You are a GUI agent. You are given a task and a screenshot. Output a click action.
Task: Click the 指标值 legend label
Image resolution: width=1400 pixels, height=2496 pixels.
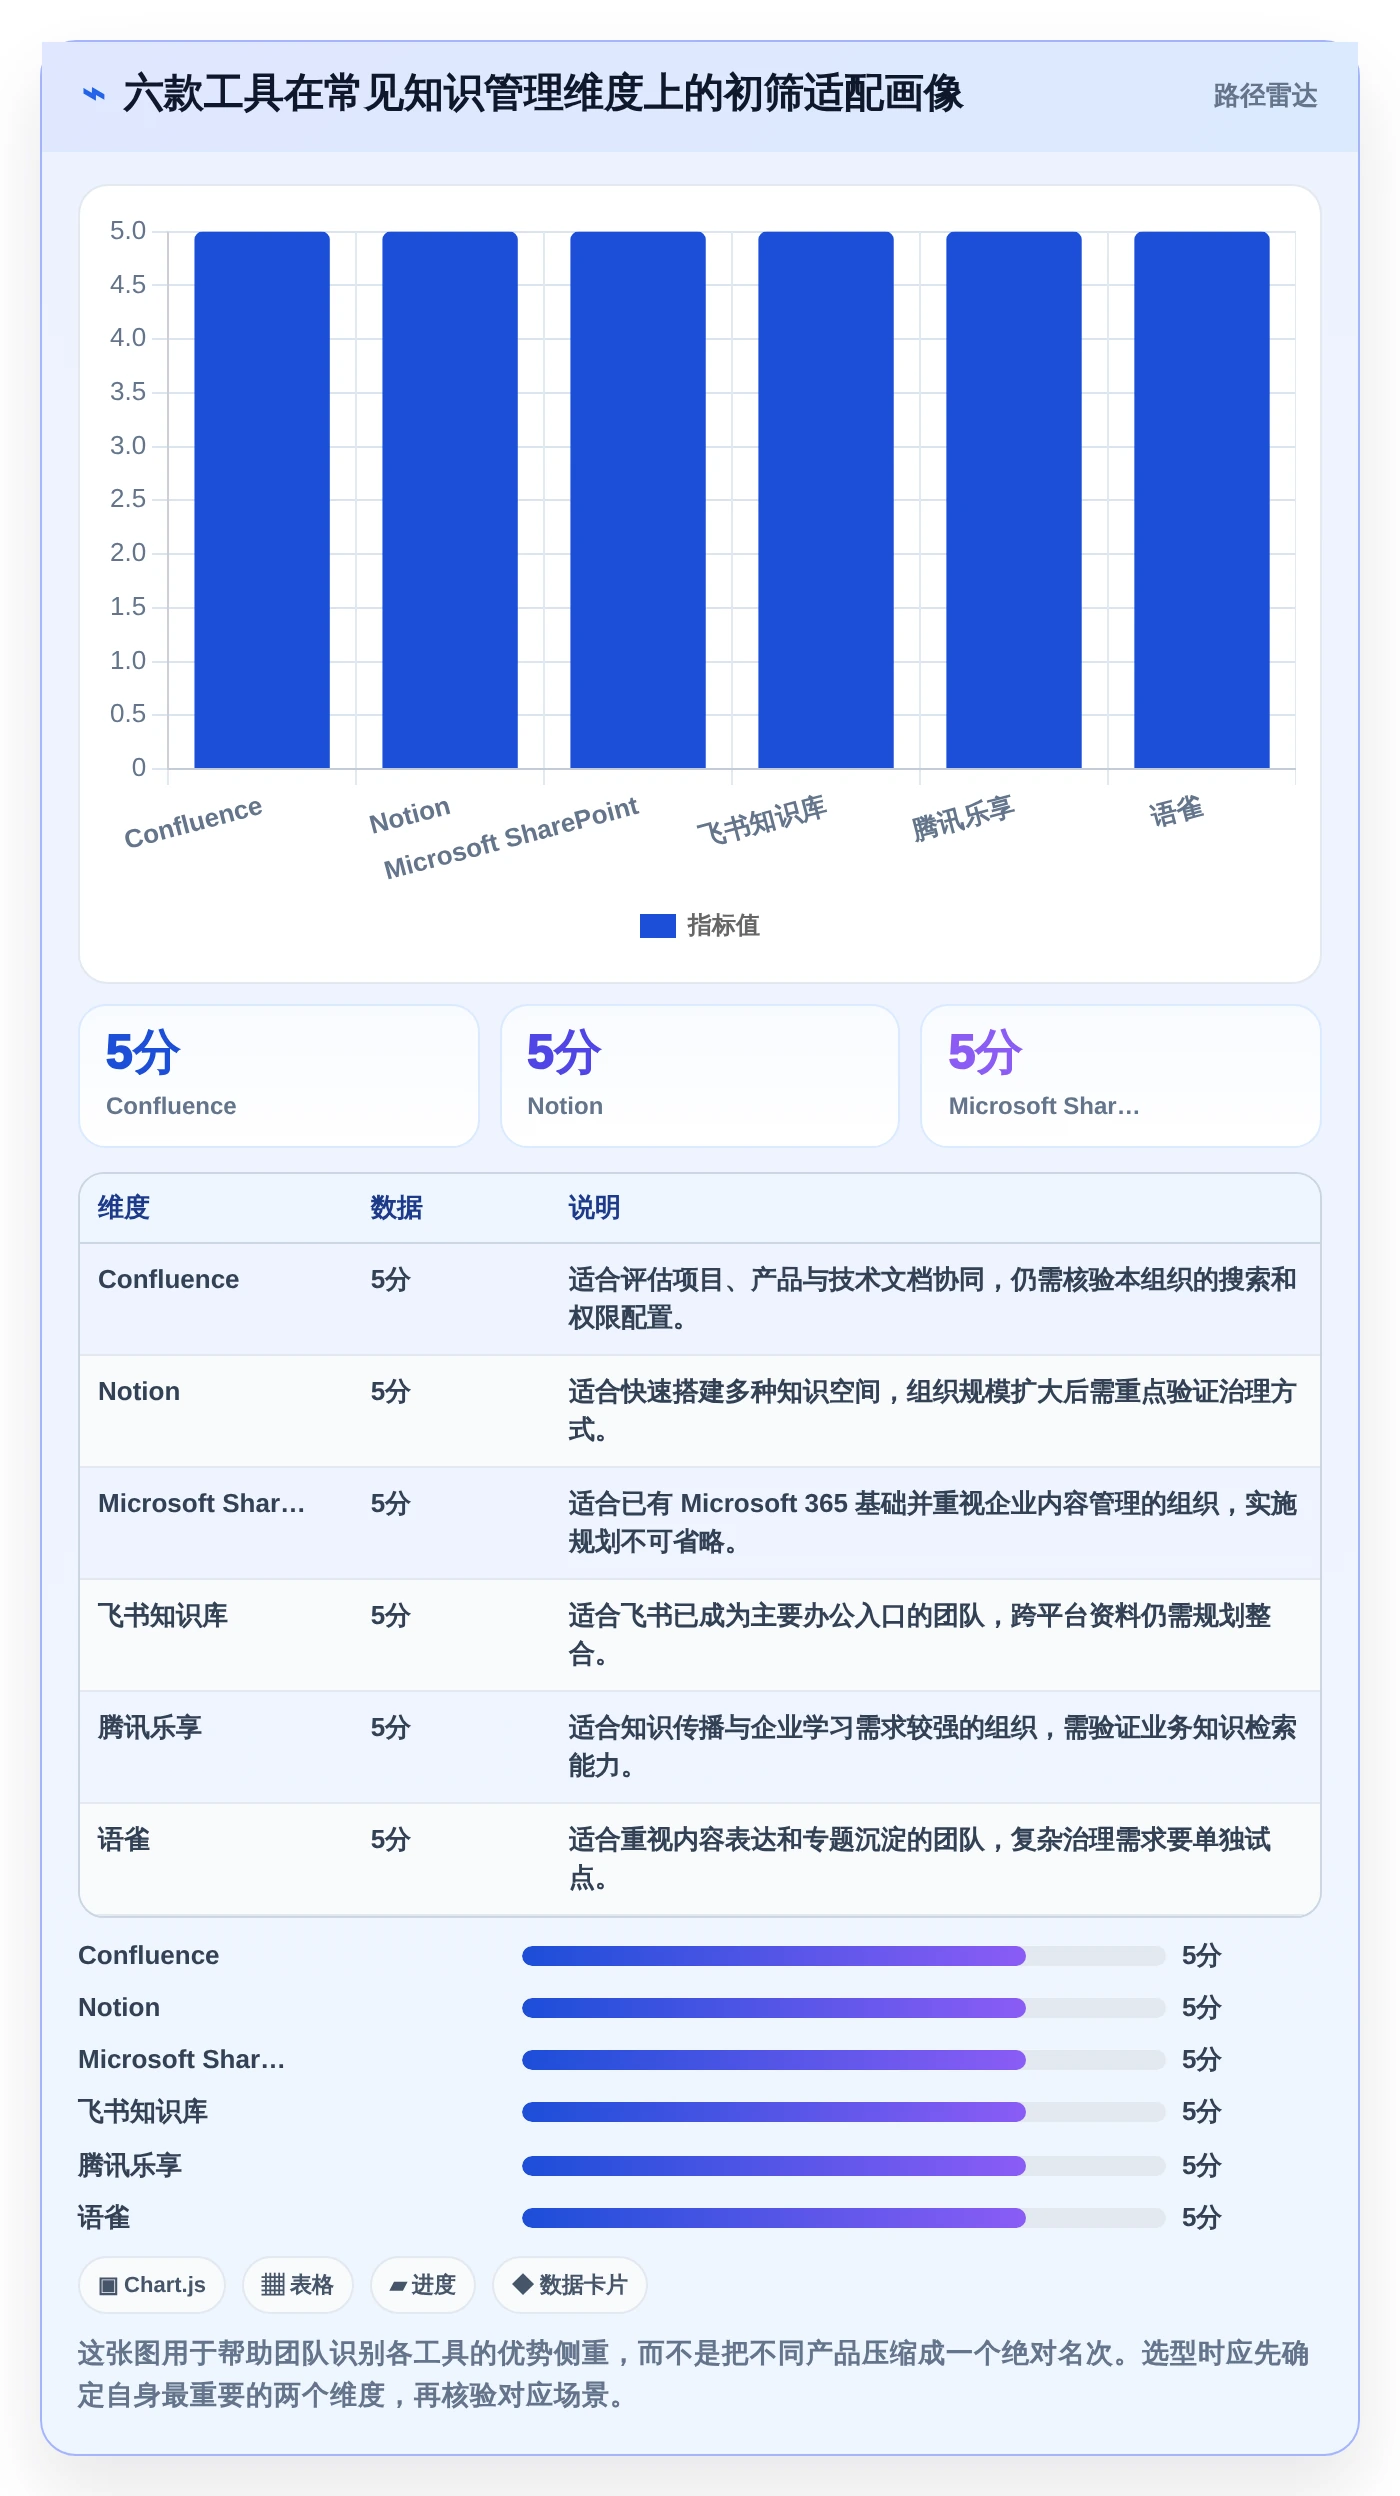coord(724,926)
